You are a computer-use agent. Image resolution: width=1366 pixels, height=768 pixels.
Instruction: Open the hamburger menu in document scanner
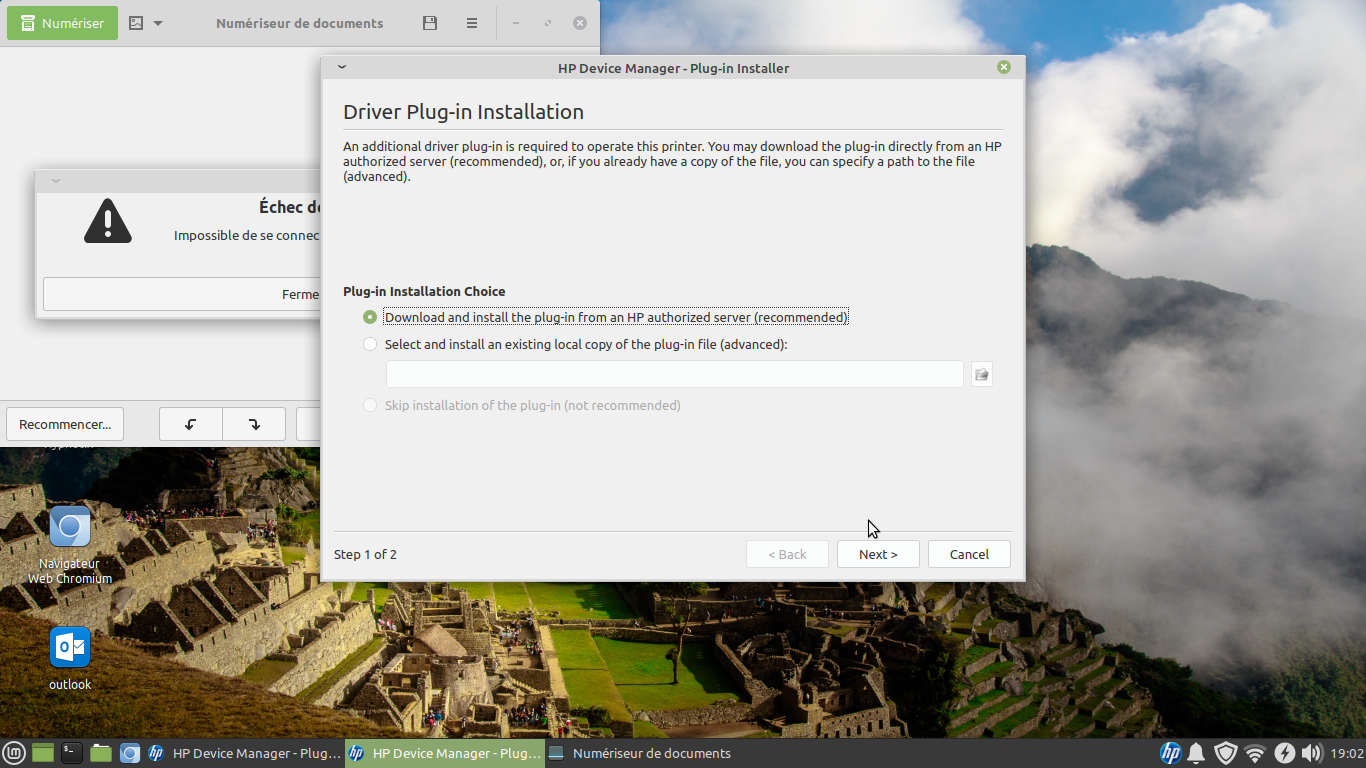(472, 23)
